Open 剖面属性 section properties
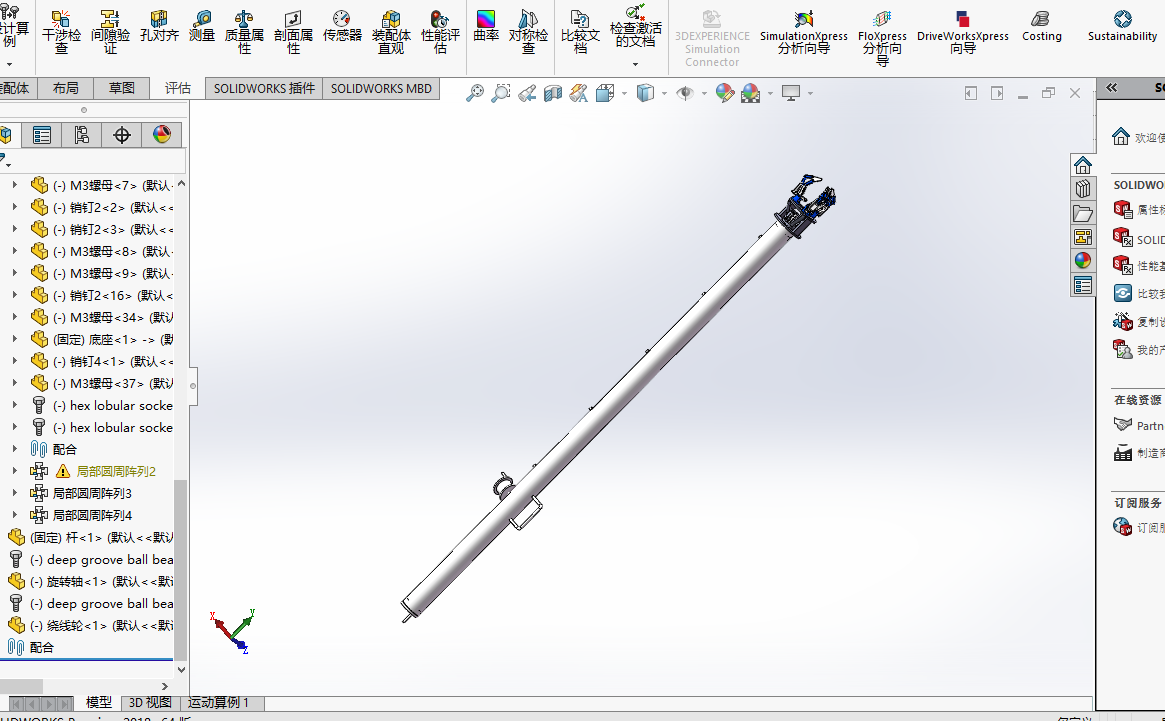The image size is (1165, 721). point(293,32)
